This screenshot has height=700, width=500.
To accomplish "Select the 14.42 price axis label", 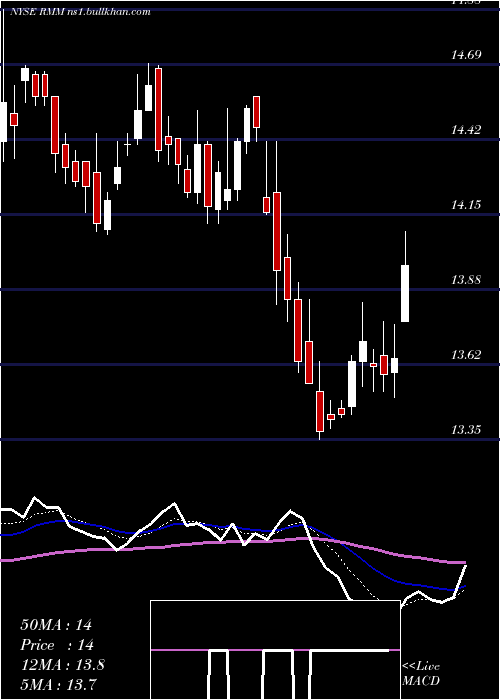I will 466,130.
